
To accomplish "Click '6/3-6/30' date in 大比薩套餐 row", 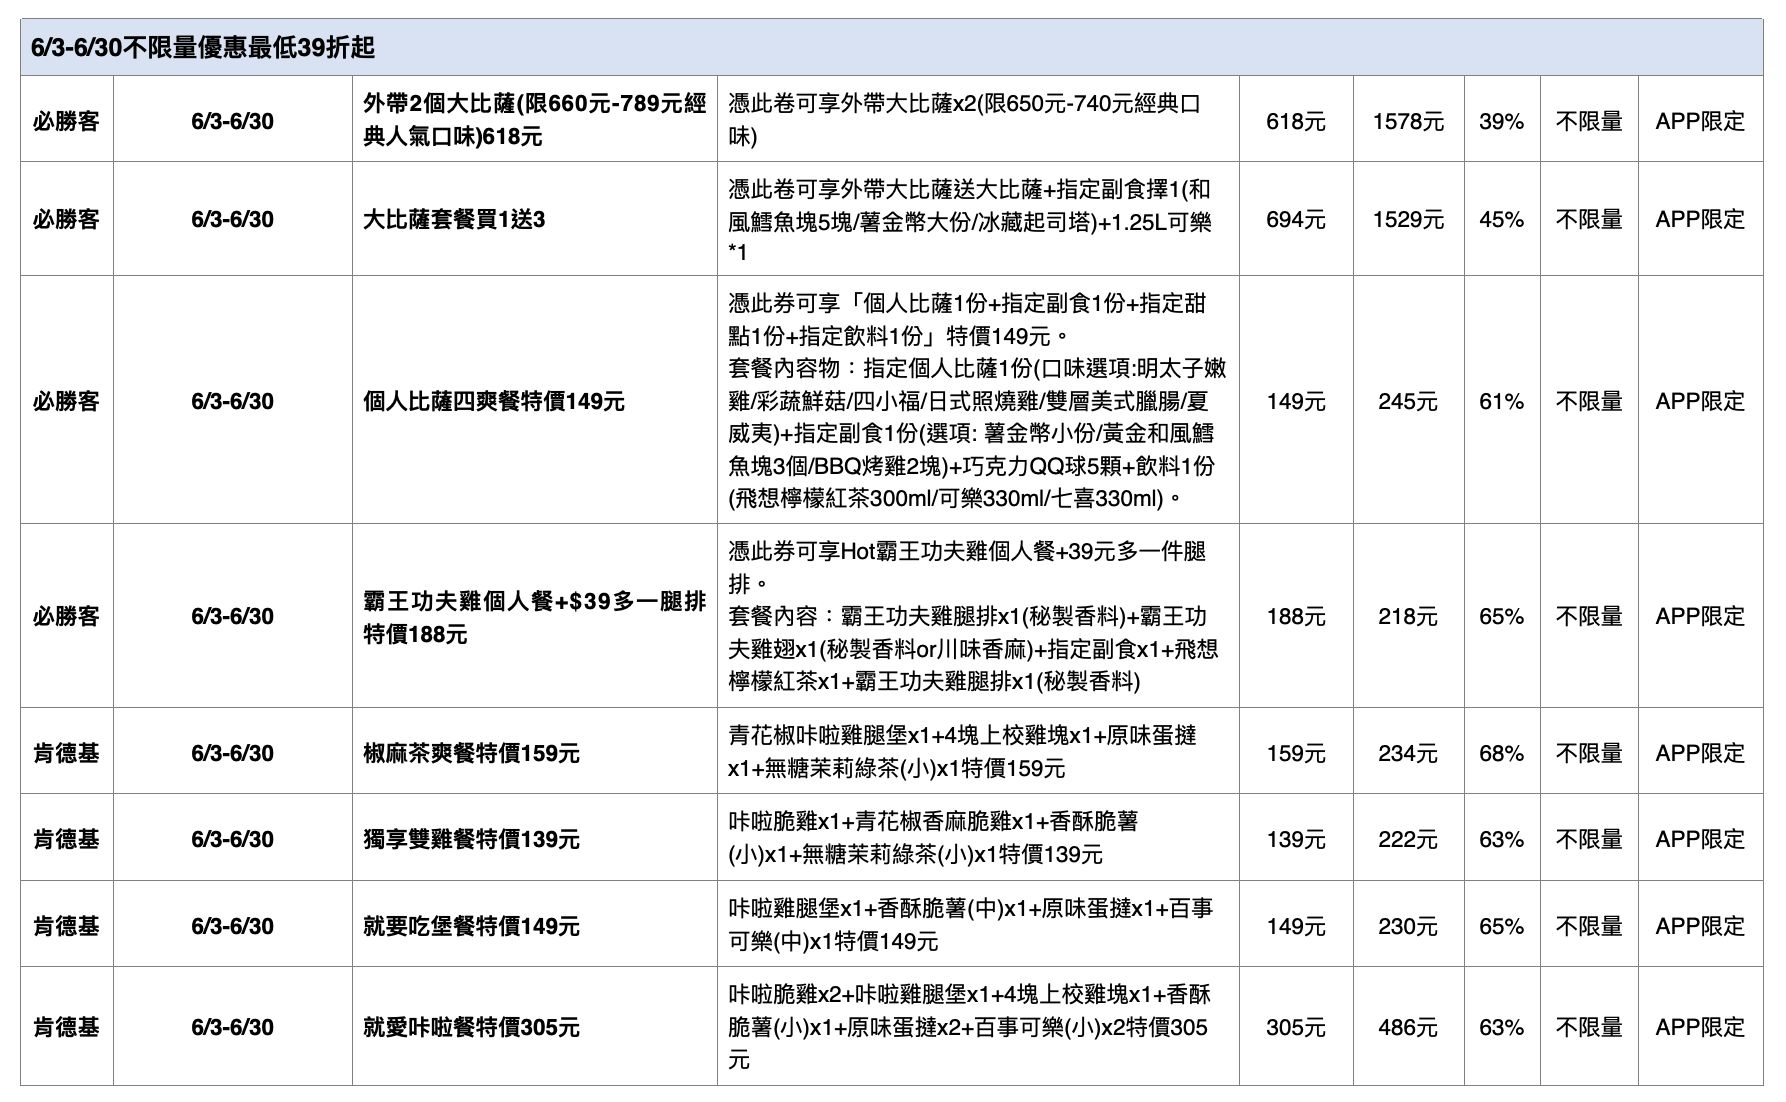I will tap(232, 219).
